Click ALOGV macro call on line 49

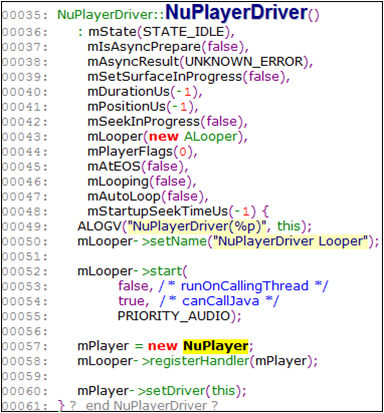pos(99,226)
